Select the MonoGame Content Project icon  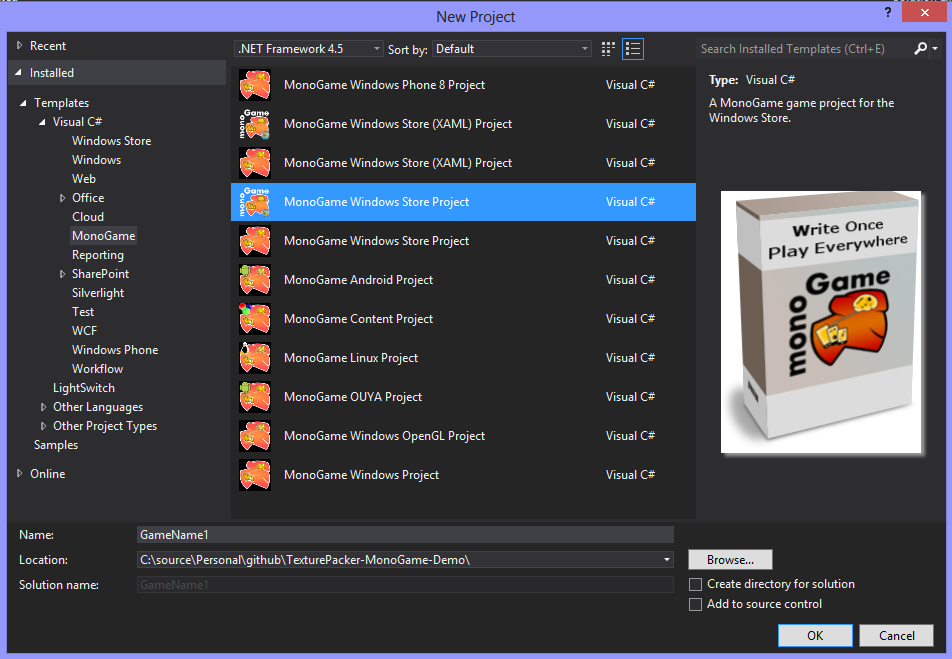[x=255, y=319]
